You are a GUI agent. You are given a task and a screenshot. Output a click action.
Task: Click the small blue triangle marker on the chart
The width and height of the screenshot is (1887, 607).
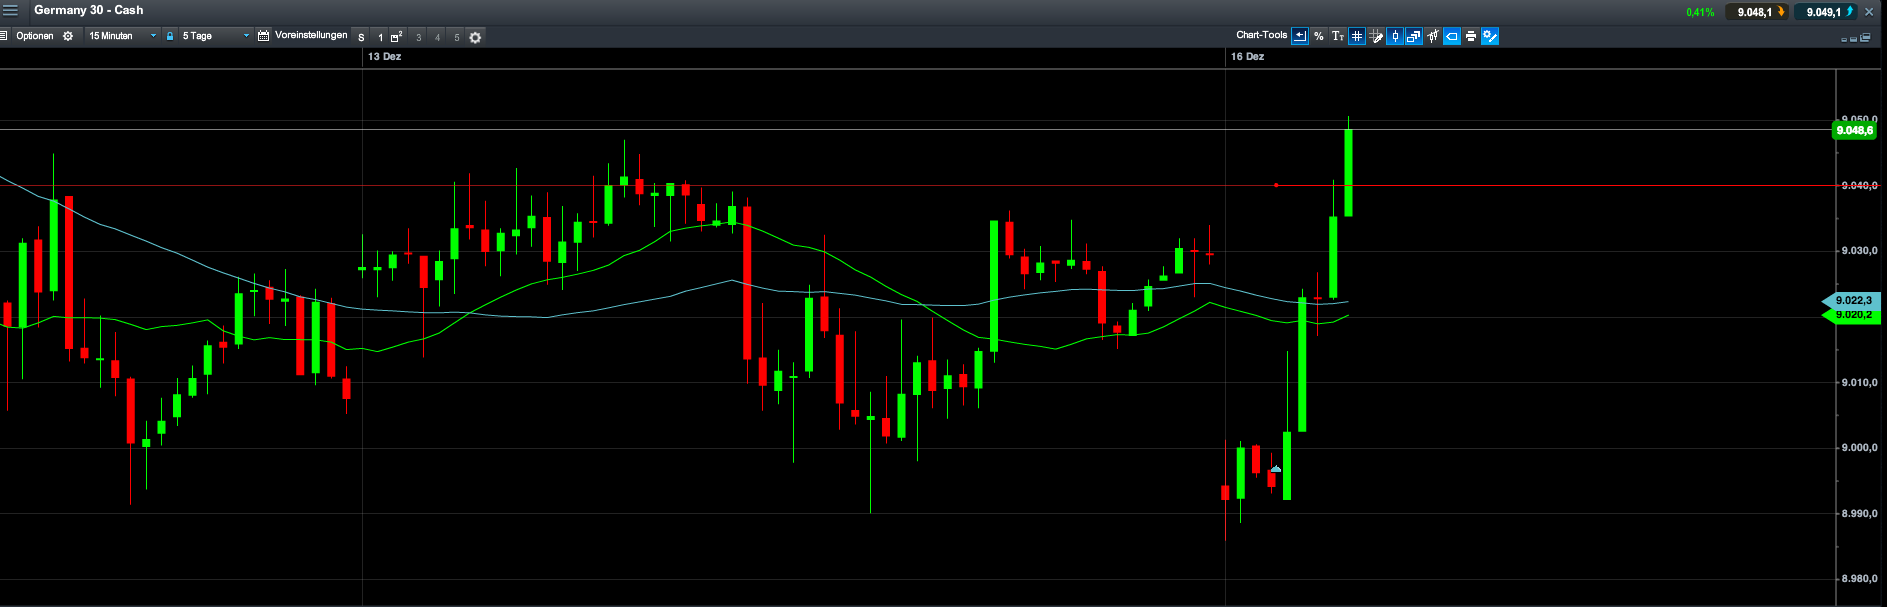tap(1276, 468)
